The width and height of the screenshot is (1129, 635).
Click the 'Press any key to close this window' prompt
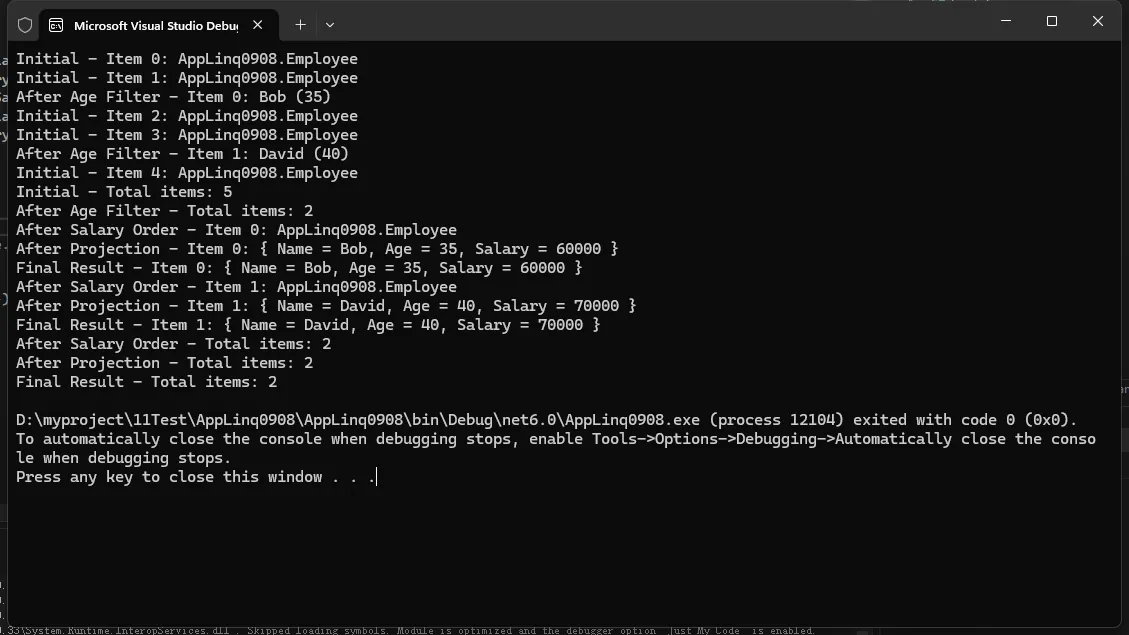coord(195,477)
